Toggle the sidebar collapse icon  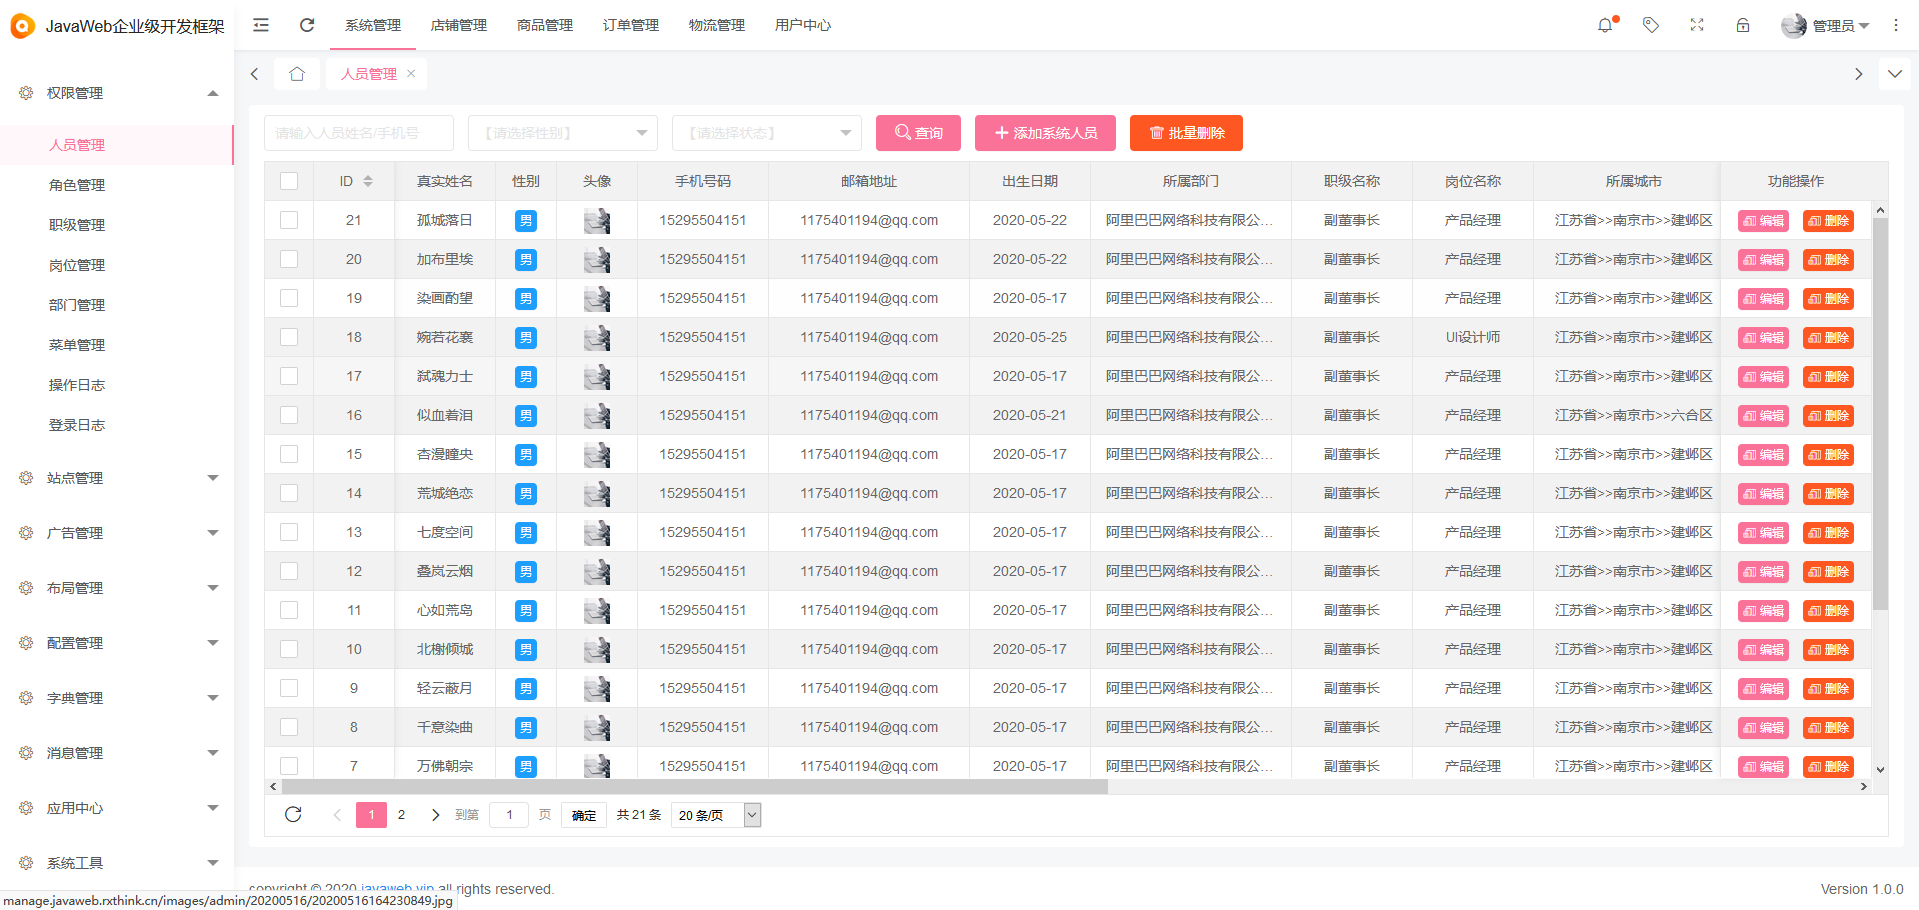pos(260,24)
